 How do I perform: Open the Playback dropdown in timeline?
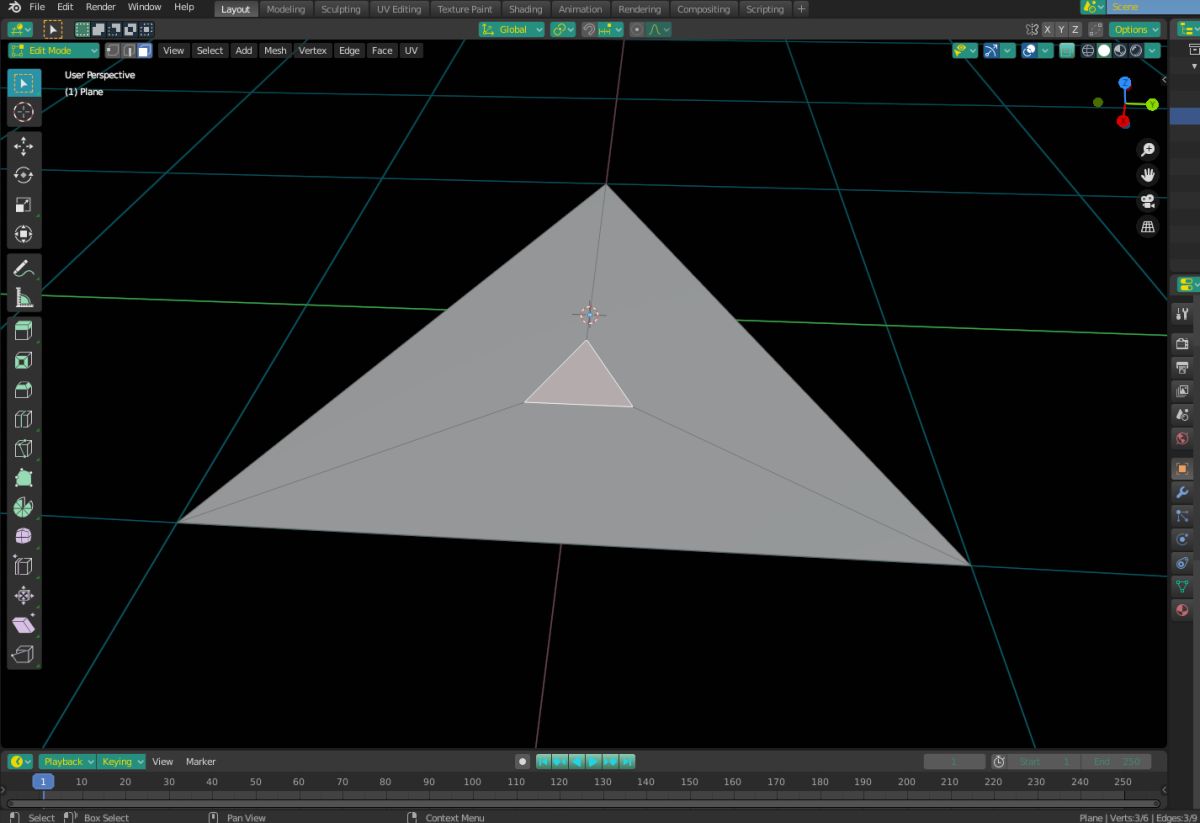click(67, 761)
